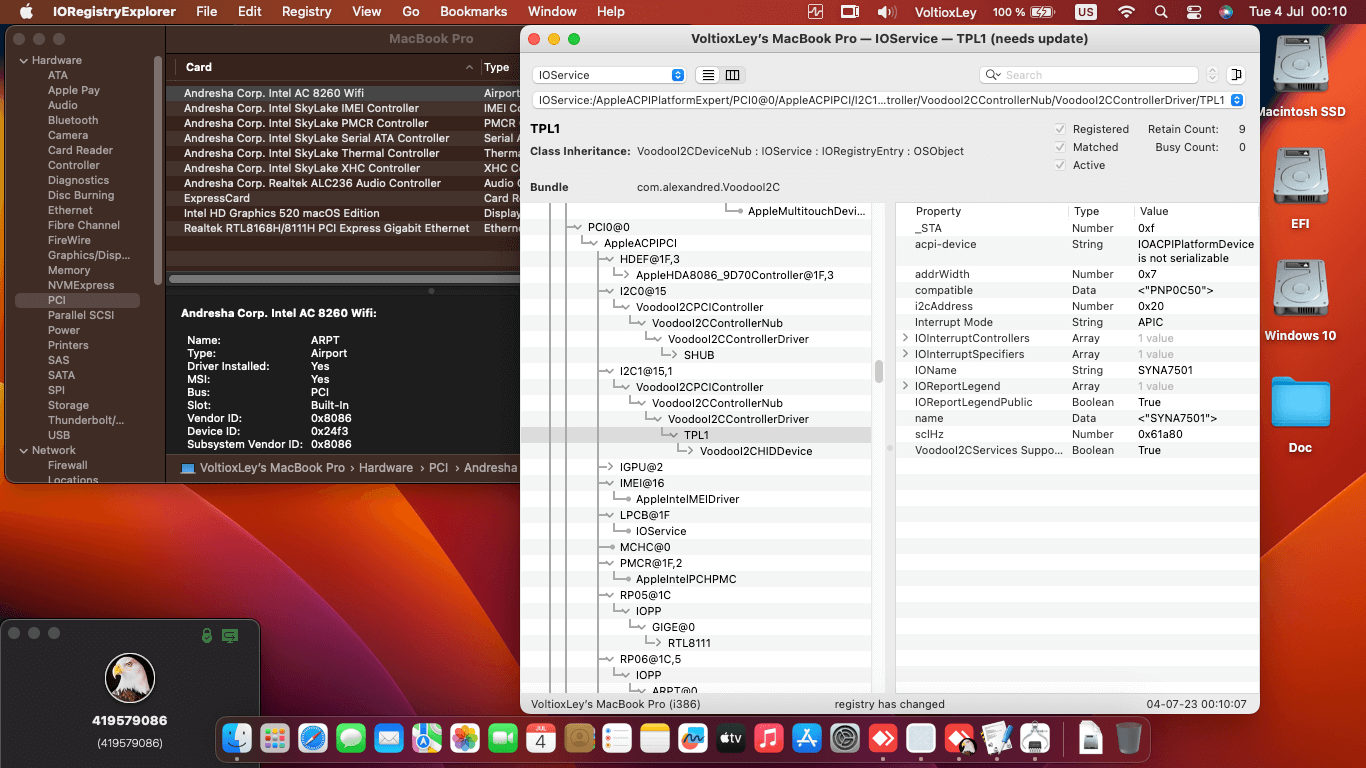1366x768 pixels.
Task: Toggle the Active checkbox
Action: (1060, 165)
